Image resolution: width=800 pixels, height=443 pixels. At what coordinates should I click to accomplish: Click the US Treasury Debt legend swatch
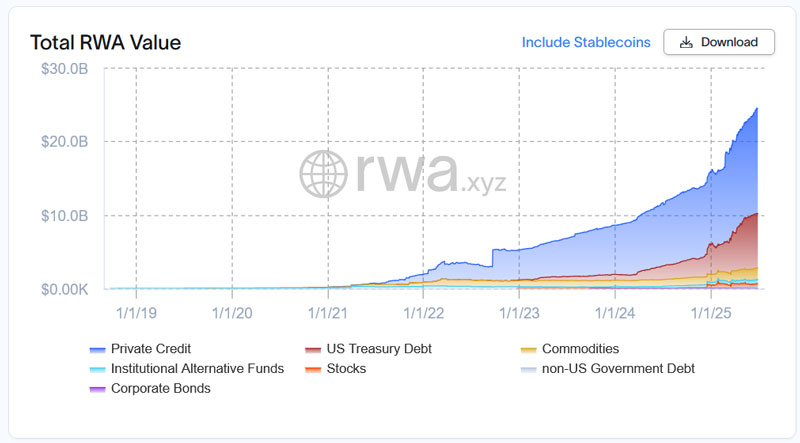click(x=313, y=349)
